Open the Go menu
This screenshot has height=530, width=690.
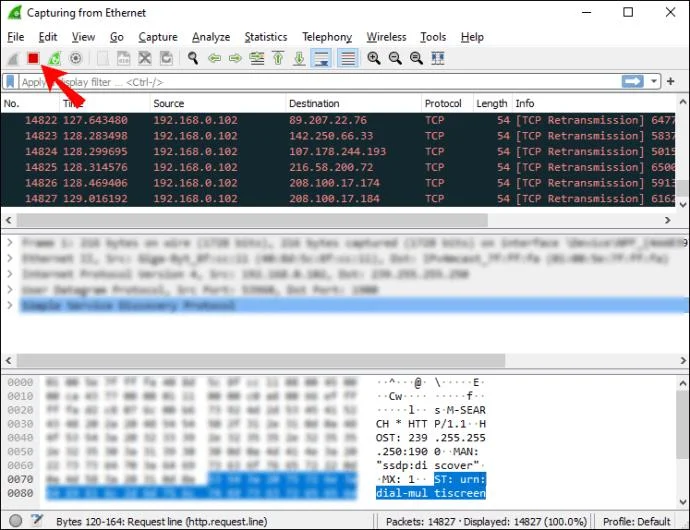pyautogui.click(x=117, y=37)
